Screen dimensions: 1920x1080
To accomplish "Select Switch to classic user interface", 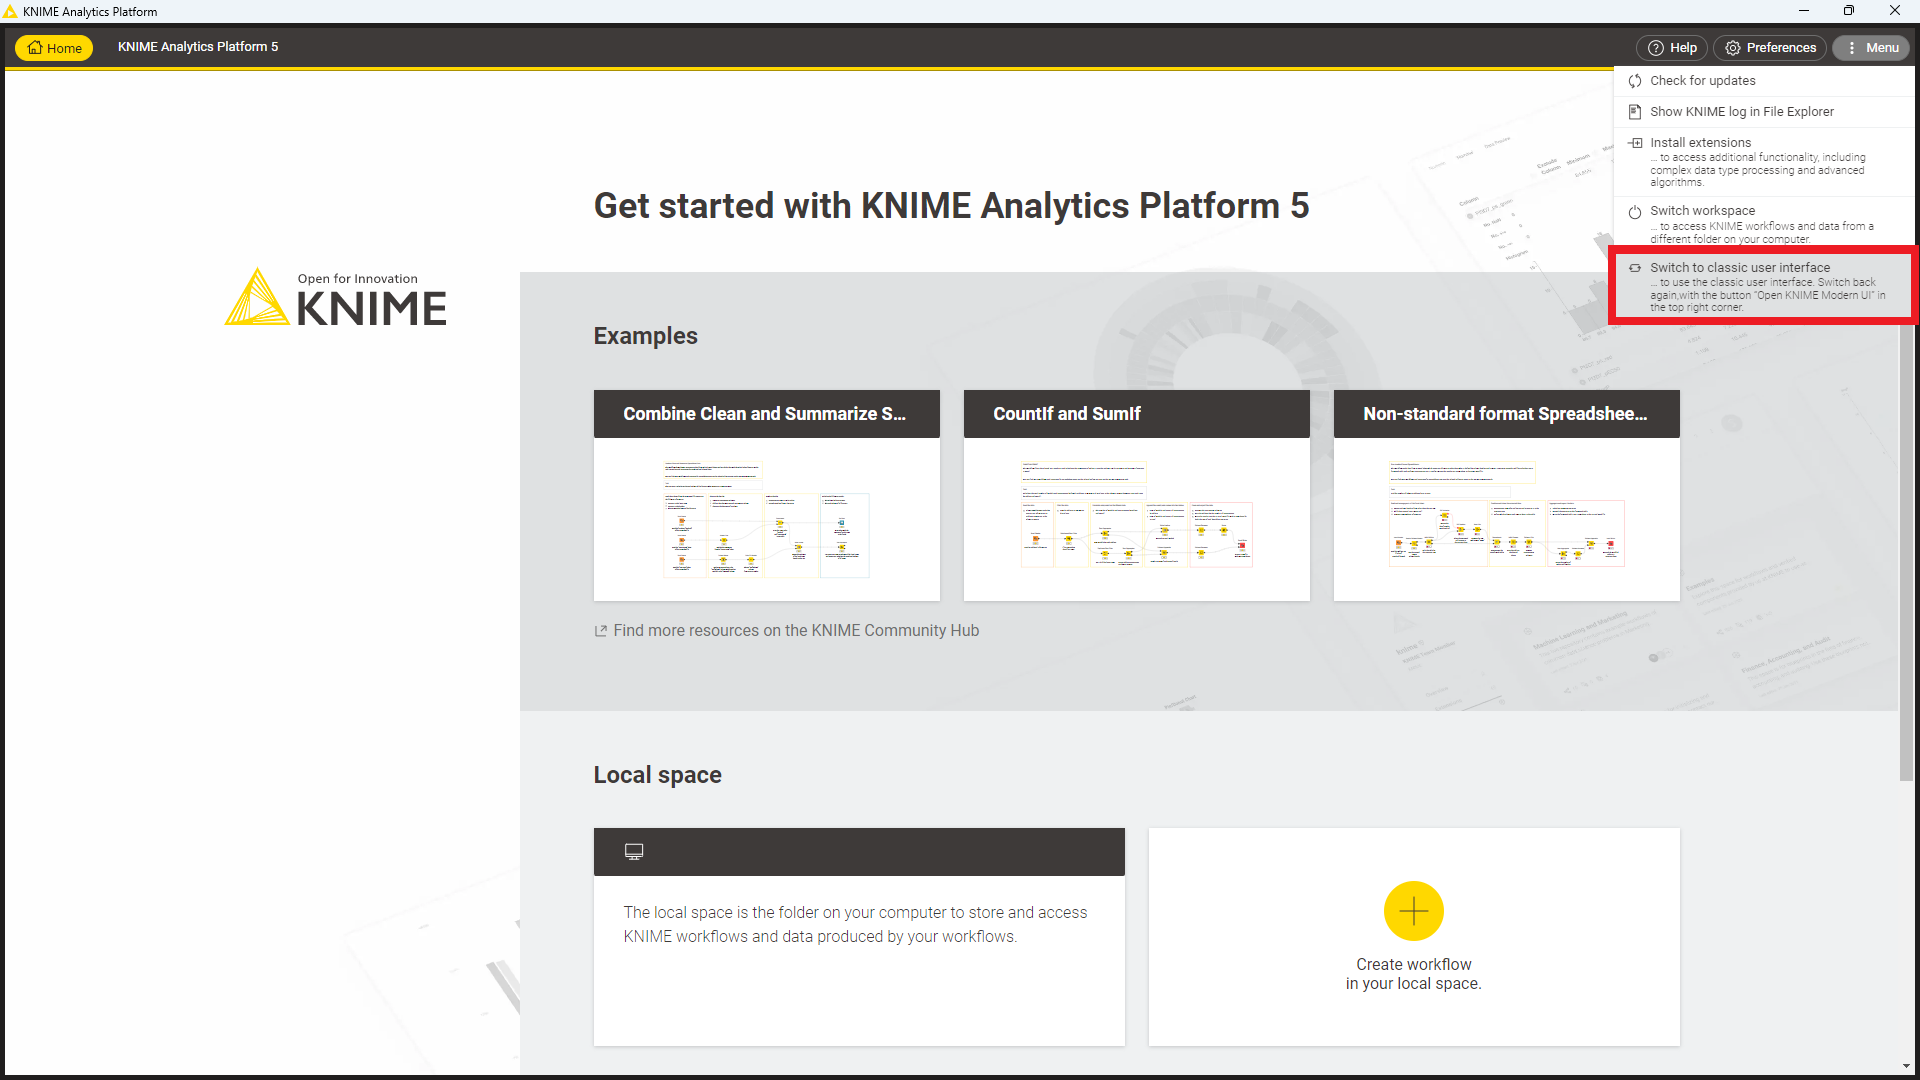I will [1740, 268].
